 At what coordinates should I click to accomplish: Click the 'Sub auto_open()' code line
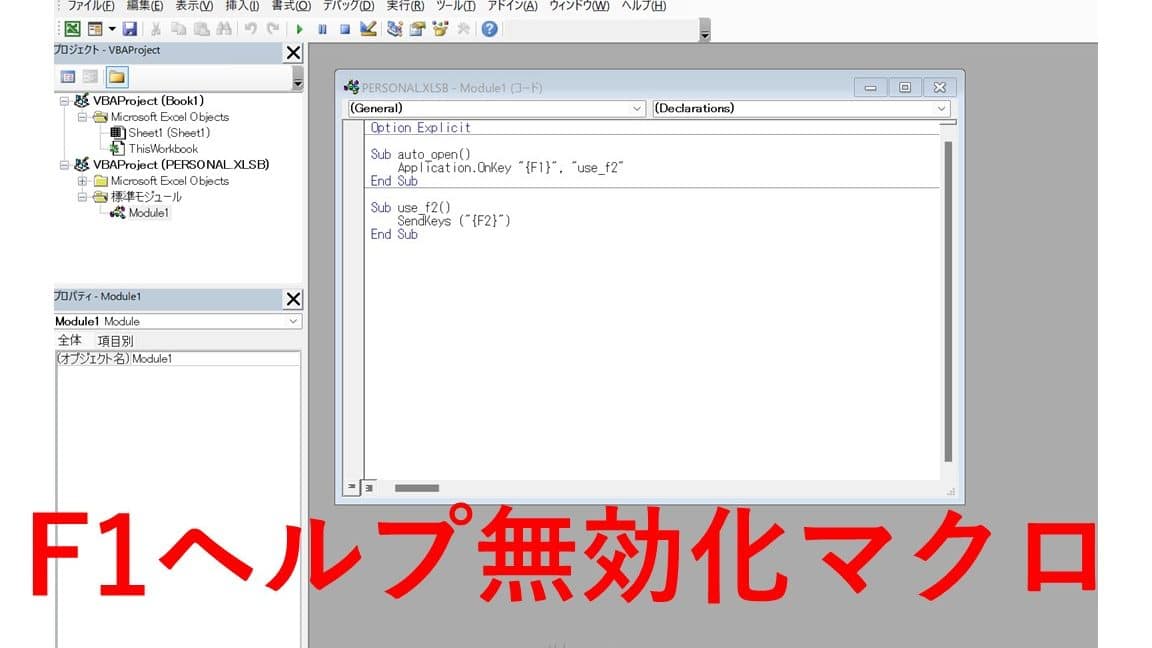tap(420, 154)
